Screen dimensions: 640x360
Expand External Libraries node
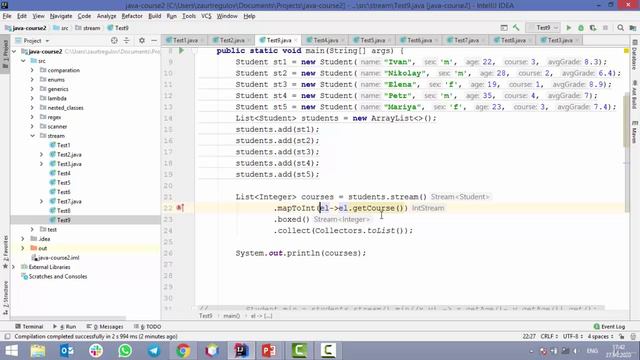pyautogui.click(x=13, y=267)
